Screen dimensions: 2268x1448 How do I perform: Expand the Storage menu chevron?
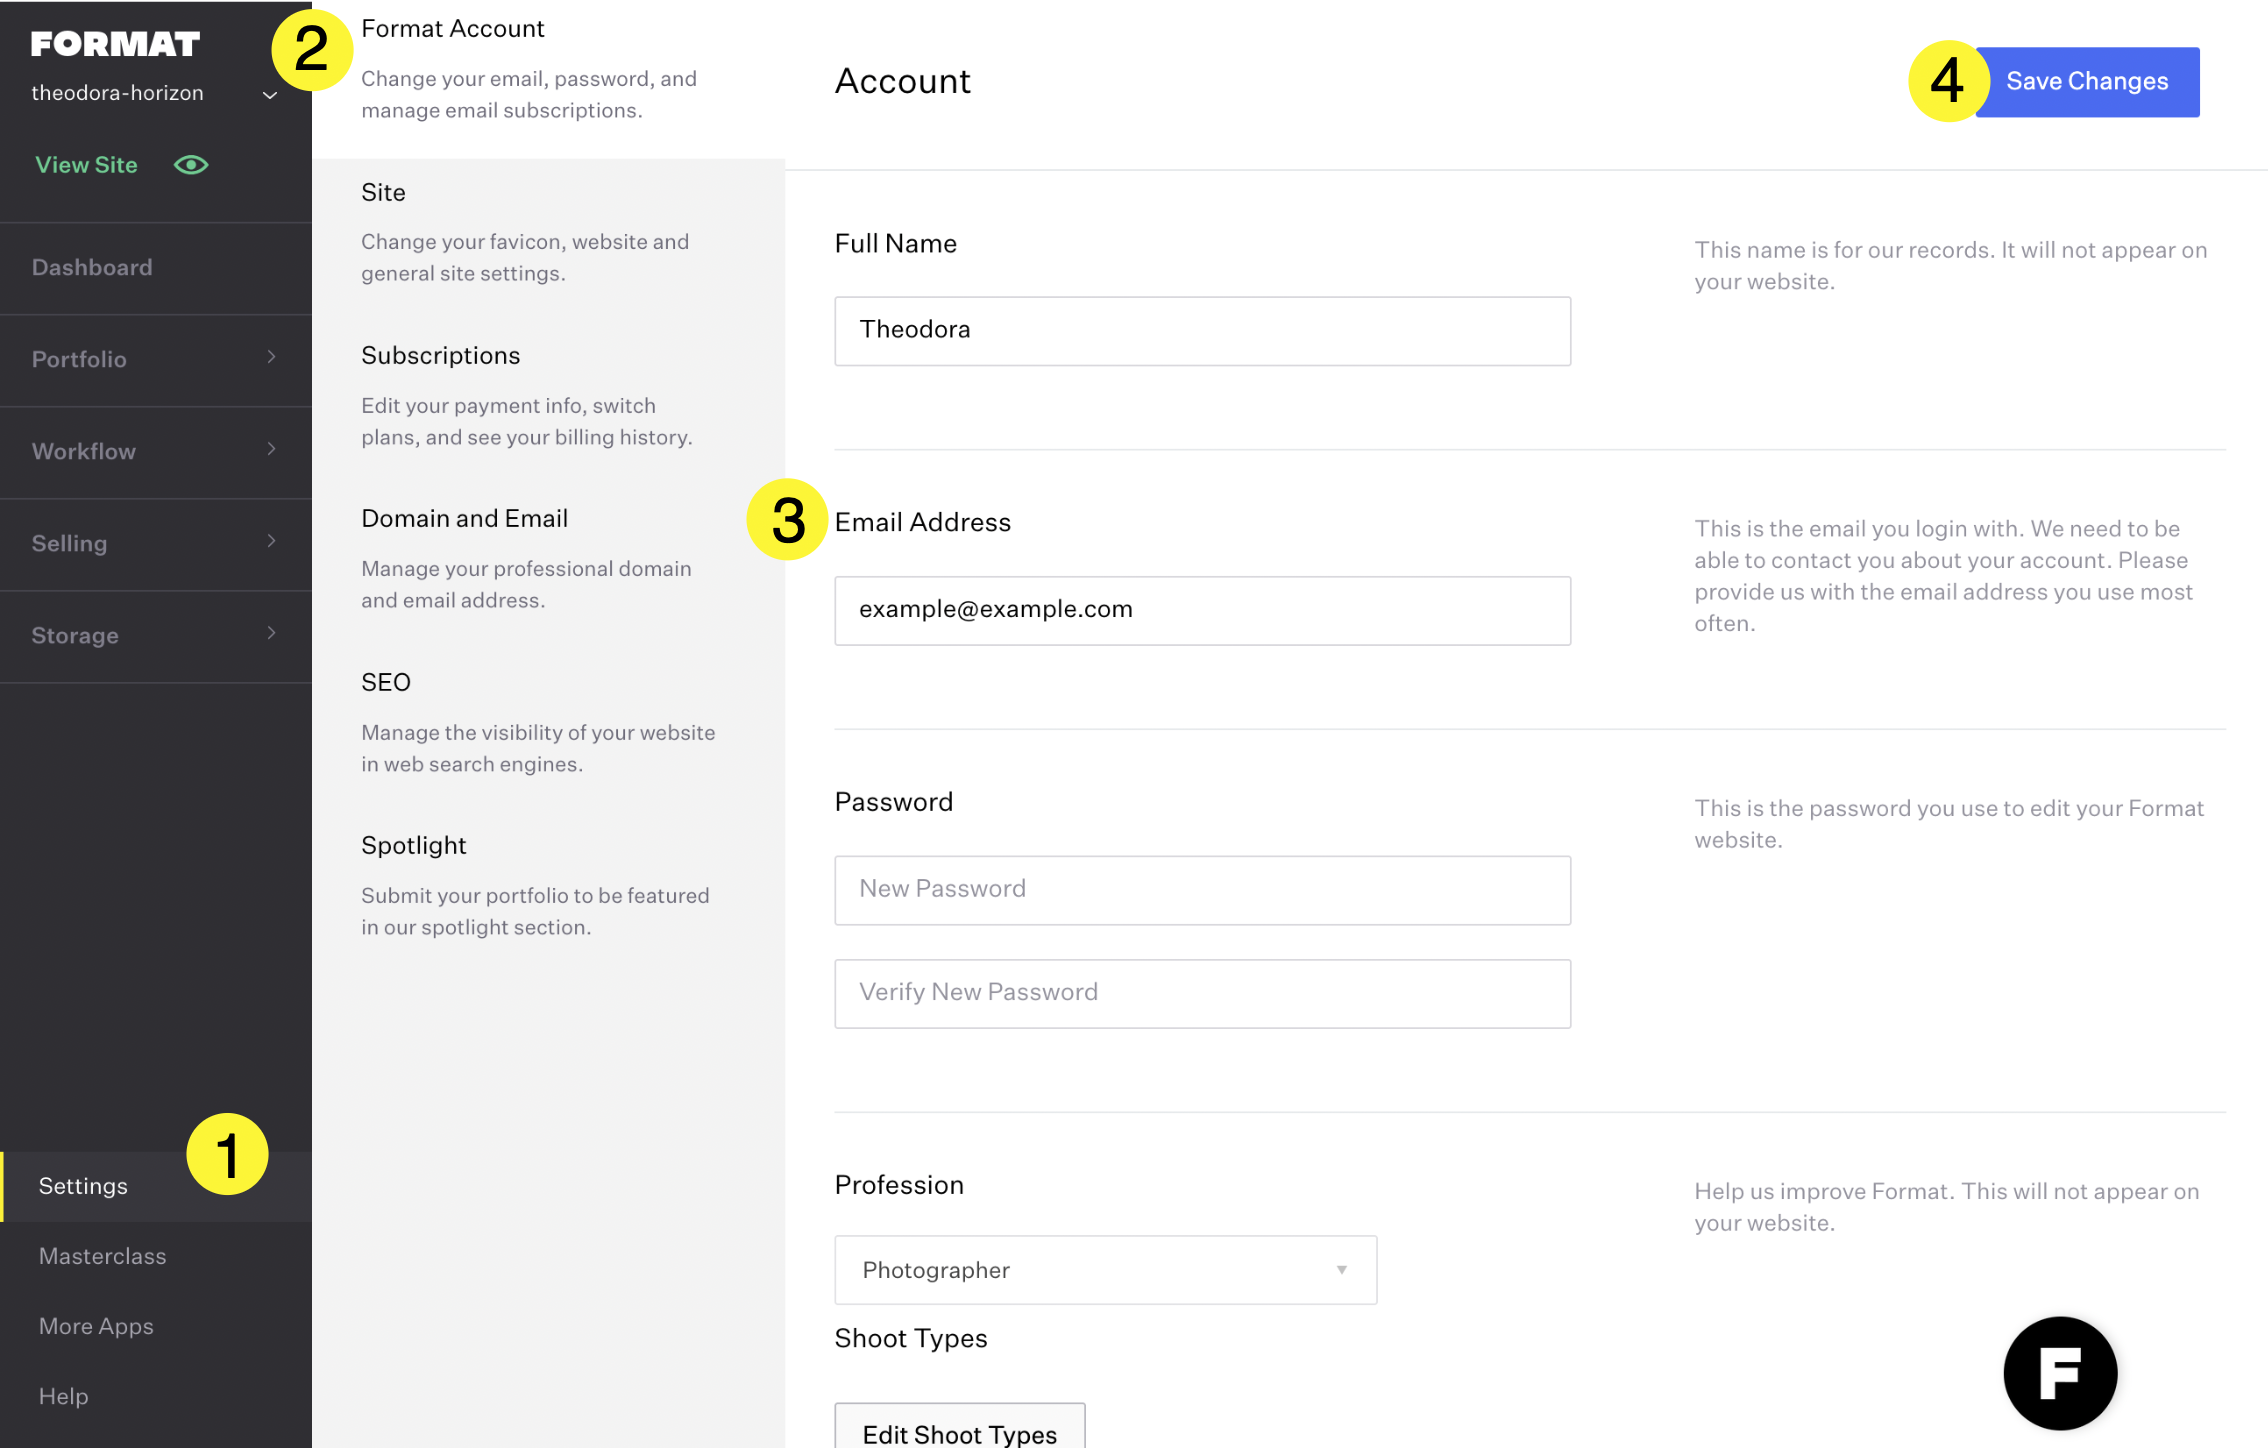(271, 634)
